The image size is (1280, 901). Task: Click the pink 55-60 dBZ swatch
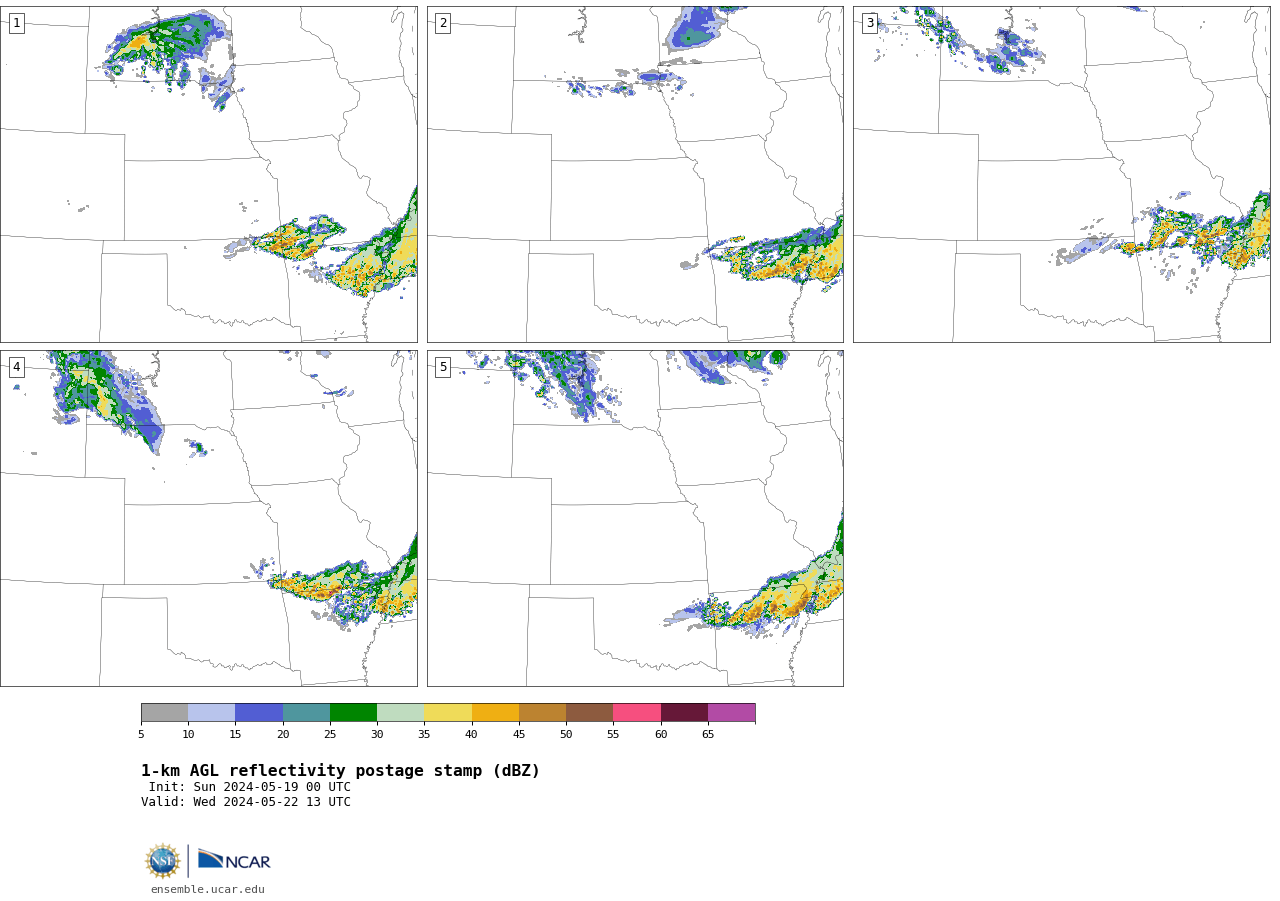point(637,713)
